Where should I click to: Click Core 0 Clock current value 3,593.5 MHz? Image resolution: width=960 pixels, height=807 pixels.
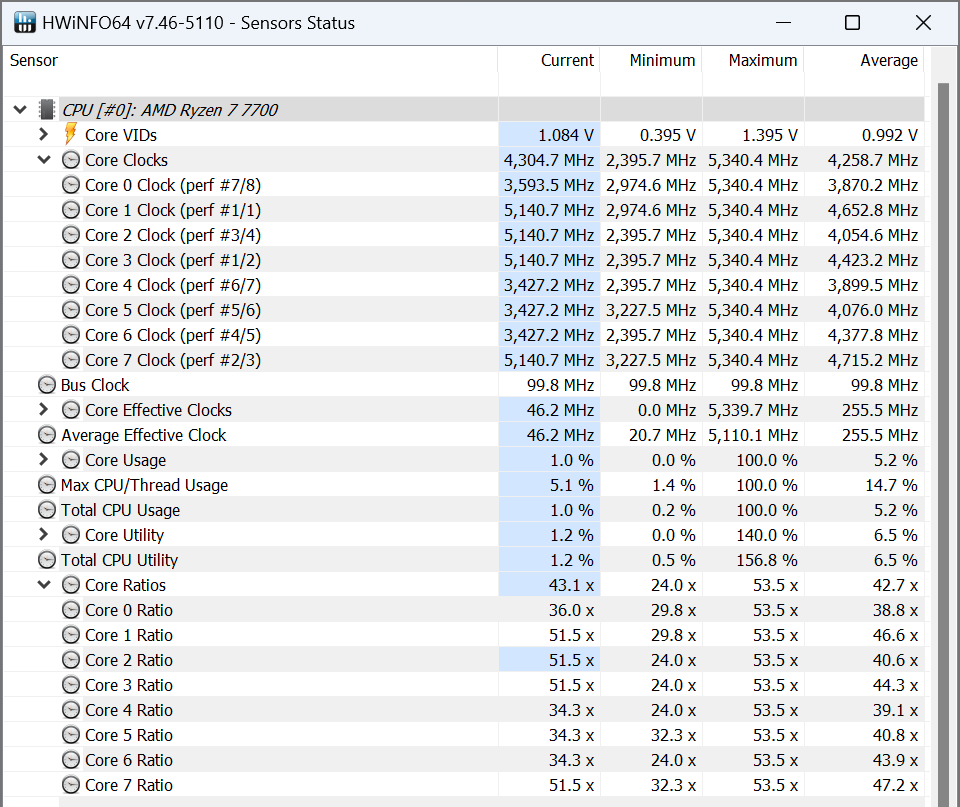coord(549,186)
